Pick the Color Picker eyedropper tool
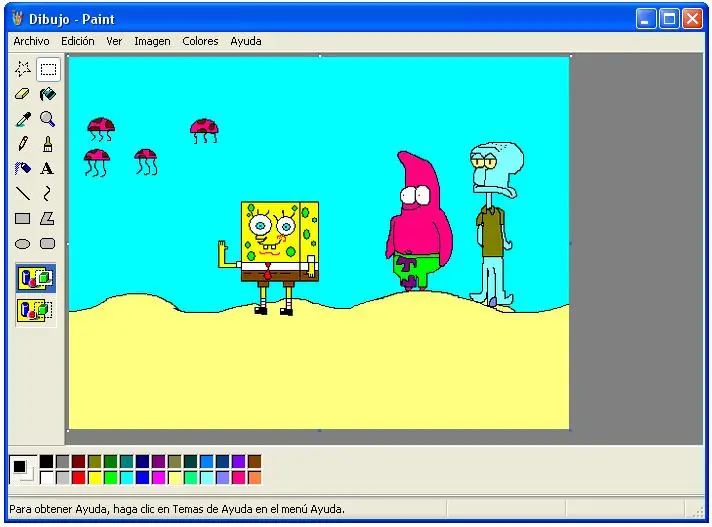Image resolution: width=712 pixels, height=527 pixels. click(x=23, y=119)
